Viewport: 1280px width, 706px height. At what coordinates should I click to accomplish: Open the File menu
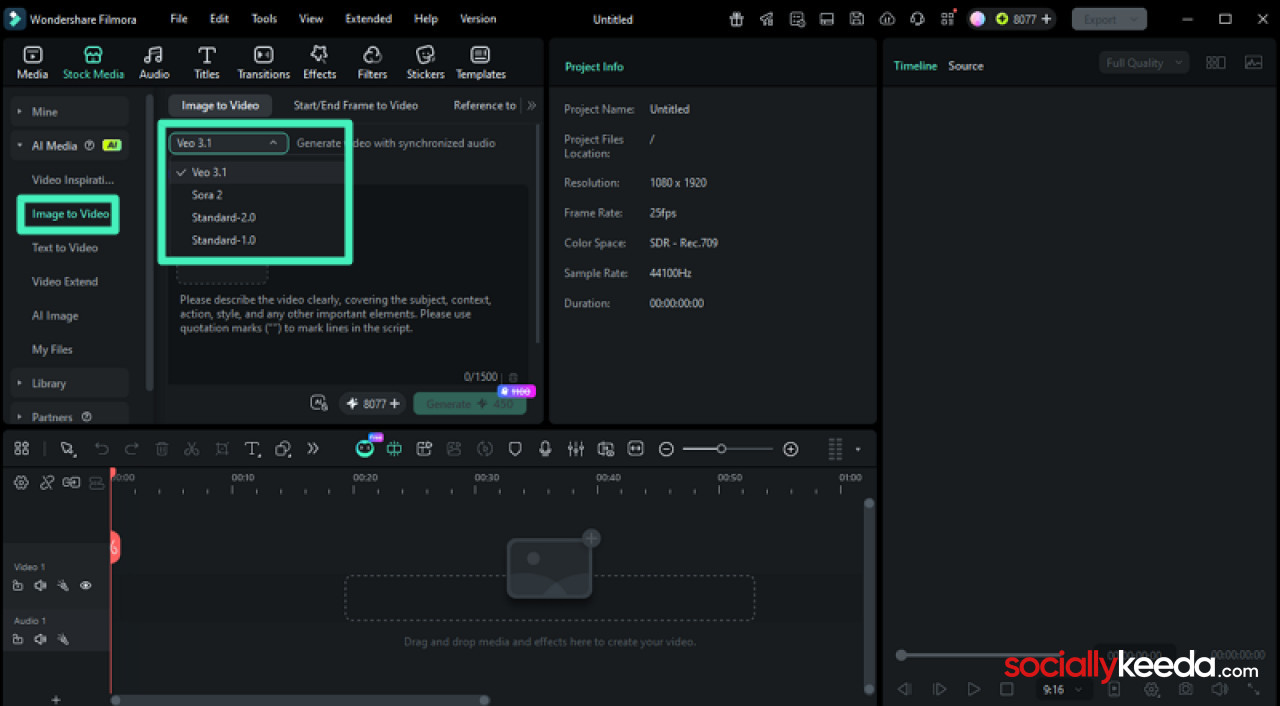178,19
